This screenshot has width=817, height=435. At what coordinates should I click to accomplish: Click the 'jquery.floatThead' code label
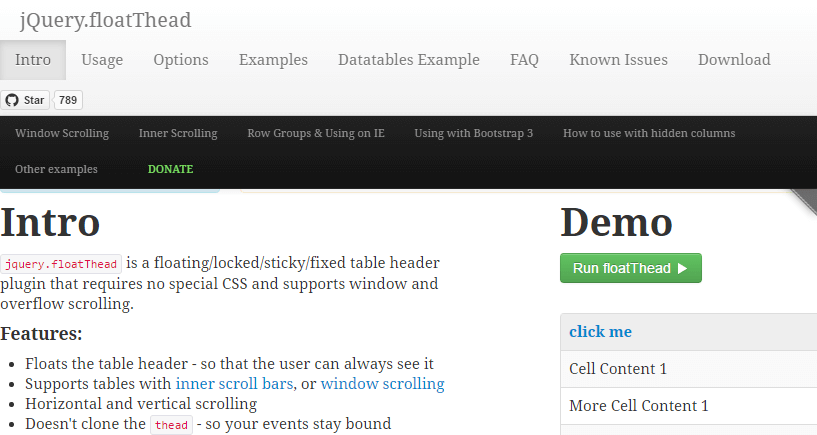click(61, 264)
